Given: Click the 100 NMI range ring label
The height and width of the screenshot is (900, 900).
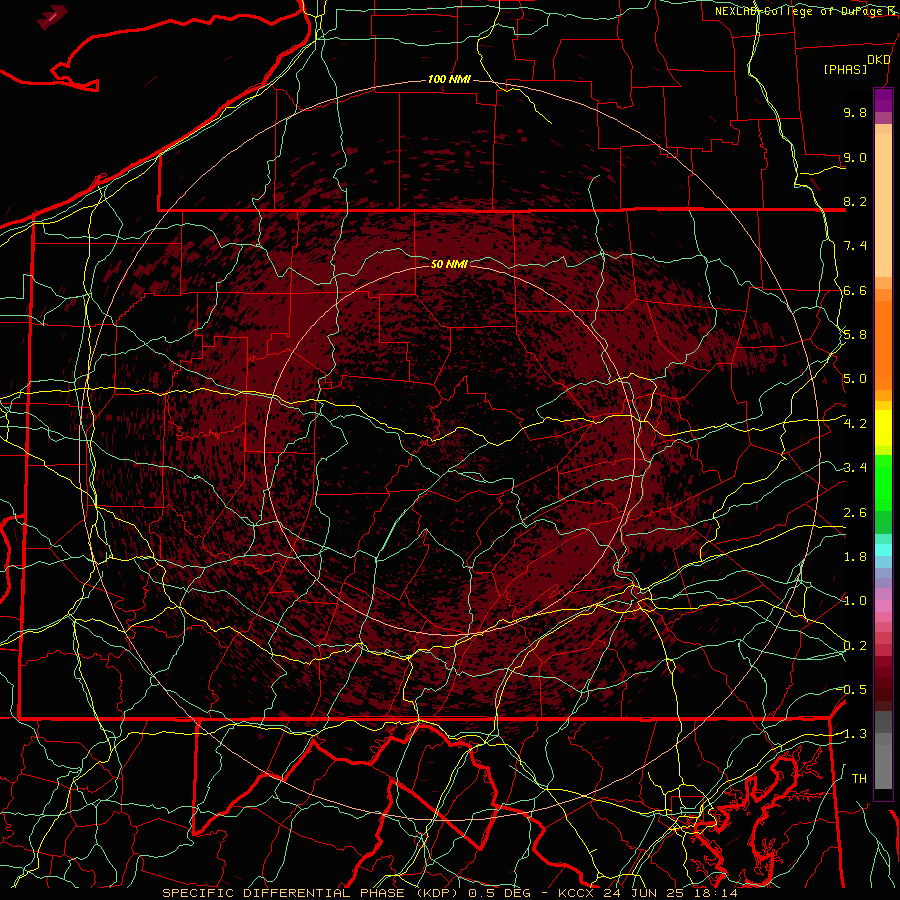Looking at the screenshot, I should (449, 79).
